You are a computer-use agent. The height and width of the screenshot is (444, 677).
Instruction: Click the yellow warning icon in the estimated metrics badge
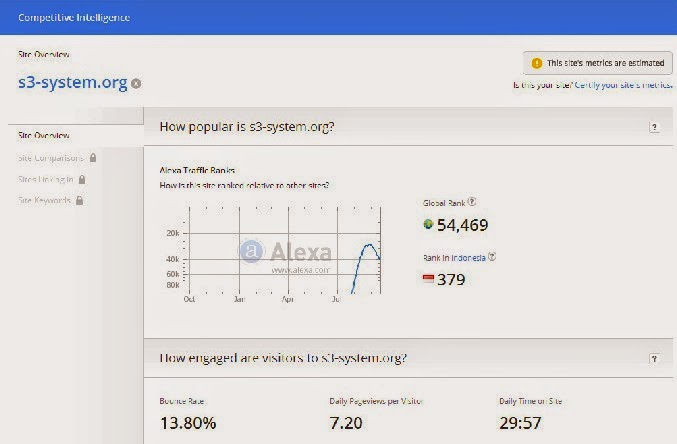tap(536, 63)
